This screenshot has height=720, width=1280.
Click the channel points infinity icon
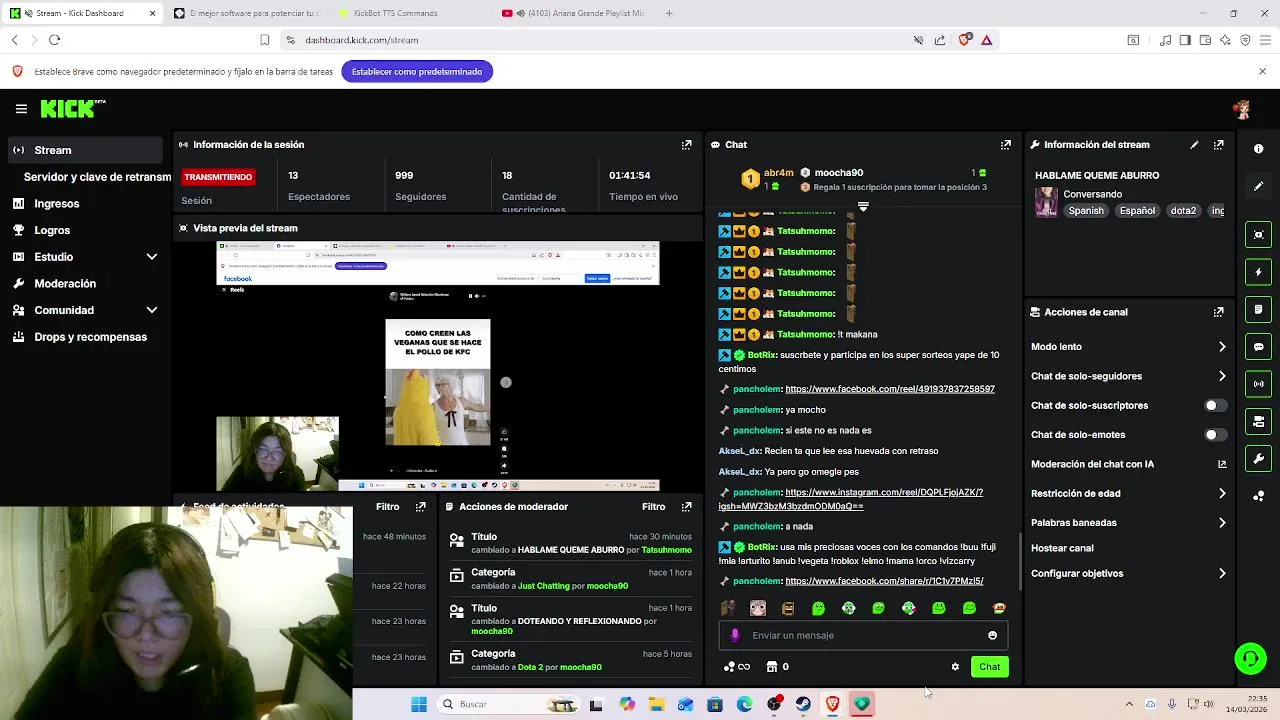point(737,667)
